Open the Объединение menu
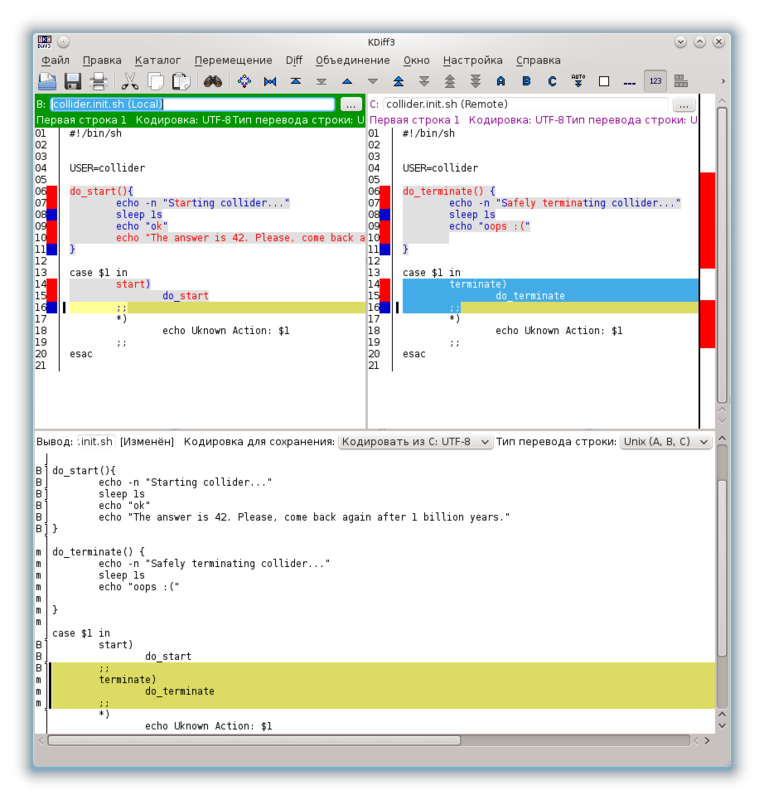This screenshot has width=764, height=800. pyautogui.click(x=353, y=60)
